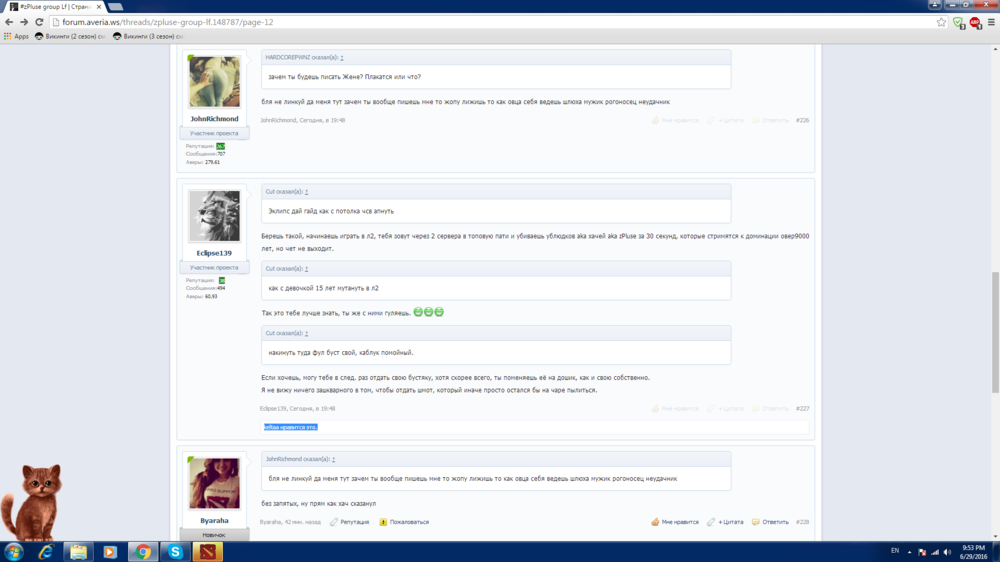This screenshot has height=562, width=1000.
Task: Open the Dota 2 taskbar icon
Action: [207, 551]
